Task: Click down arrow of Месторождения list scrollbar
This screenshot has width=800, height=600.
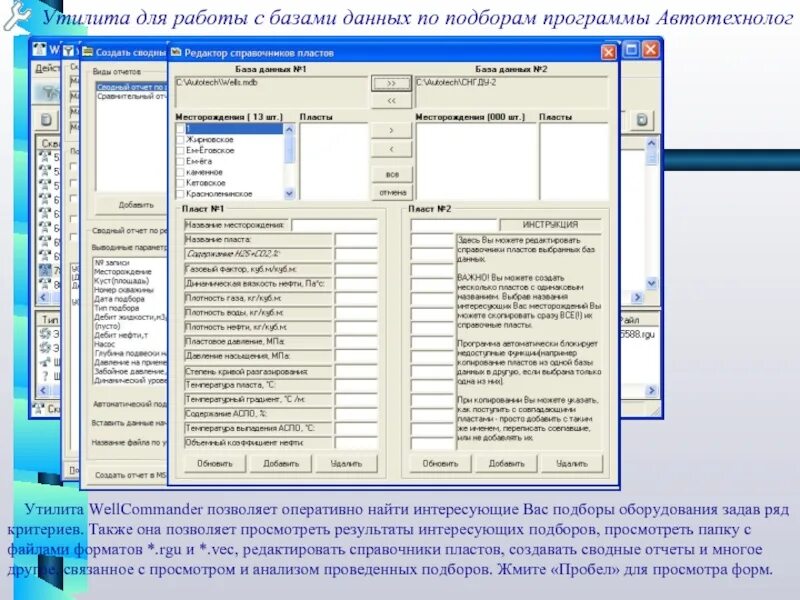Action: click(289, 193)
